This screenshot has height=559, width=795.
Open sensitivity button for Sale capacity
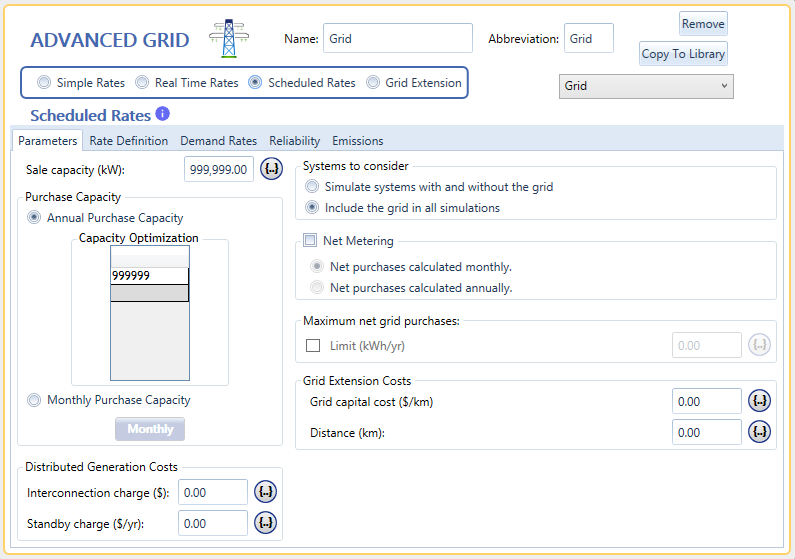click(x=271, y=169)
